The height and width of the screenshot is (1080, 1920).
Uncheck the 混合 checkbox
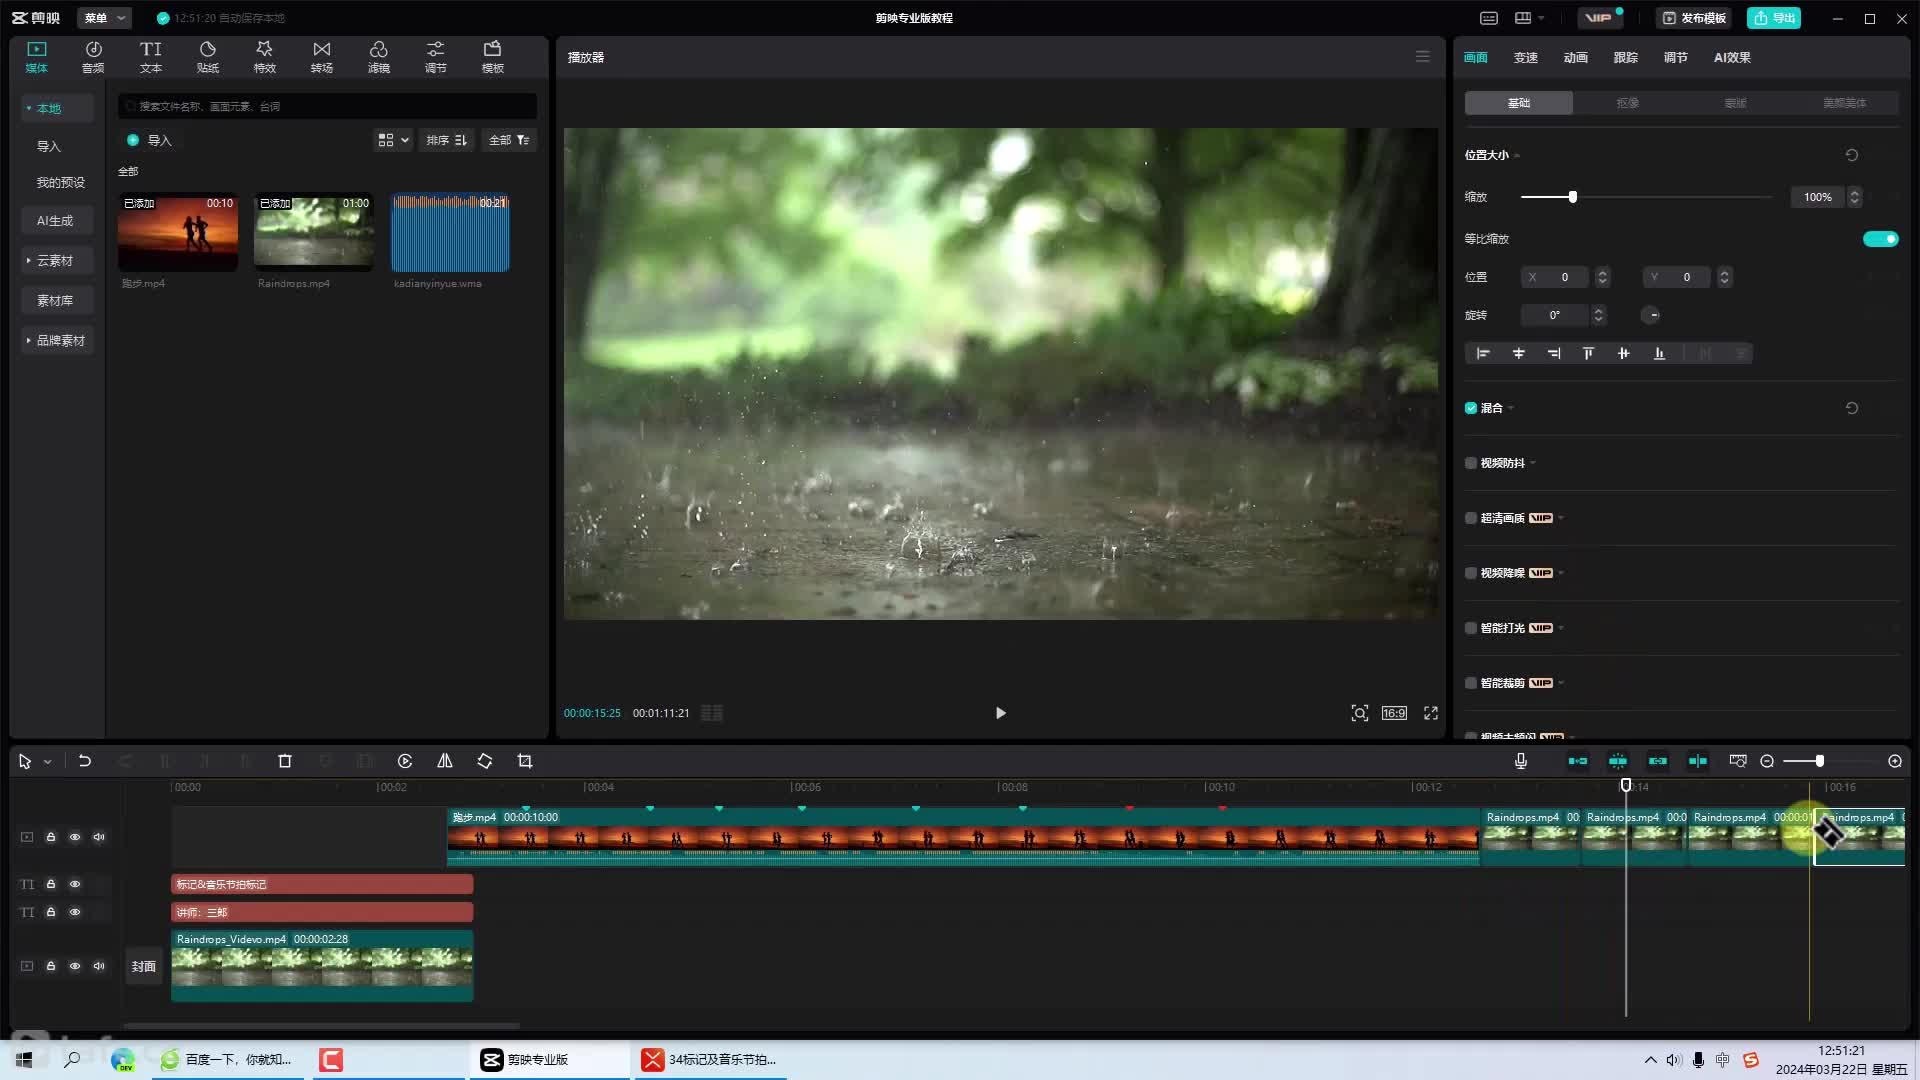tap(1471, 408)
